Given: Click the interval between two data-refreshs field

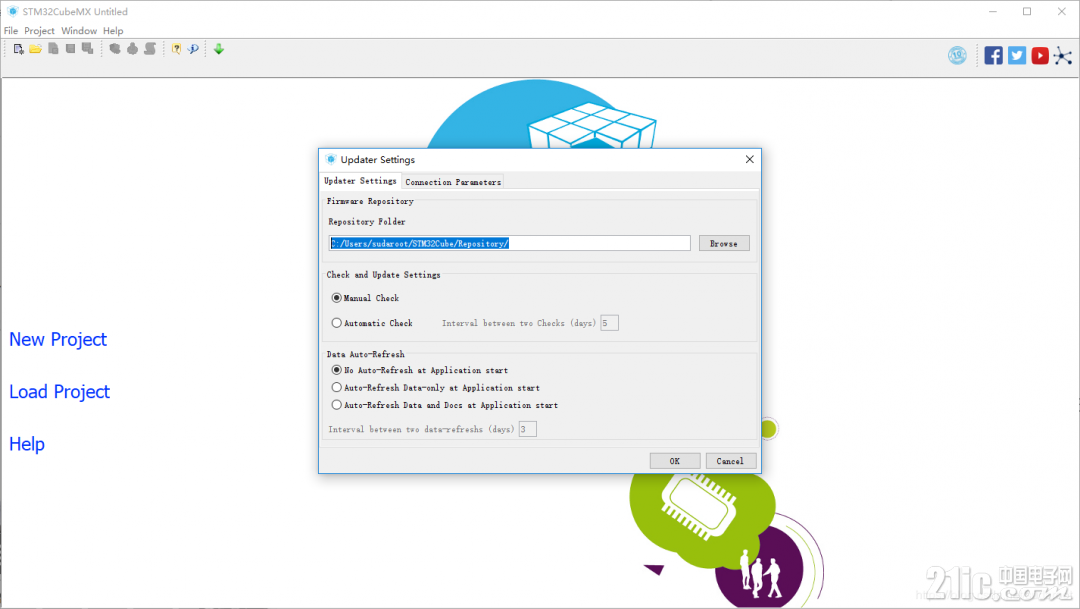Looking at the screenshot, I should coord(528,429).
